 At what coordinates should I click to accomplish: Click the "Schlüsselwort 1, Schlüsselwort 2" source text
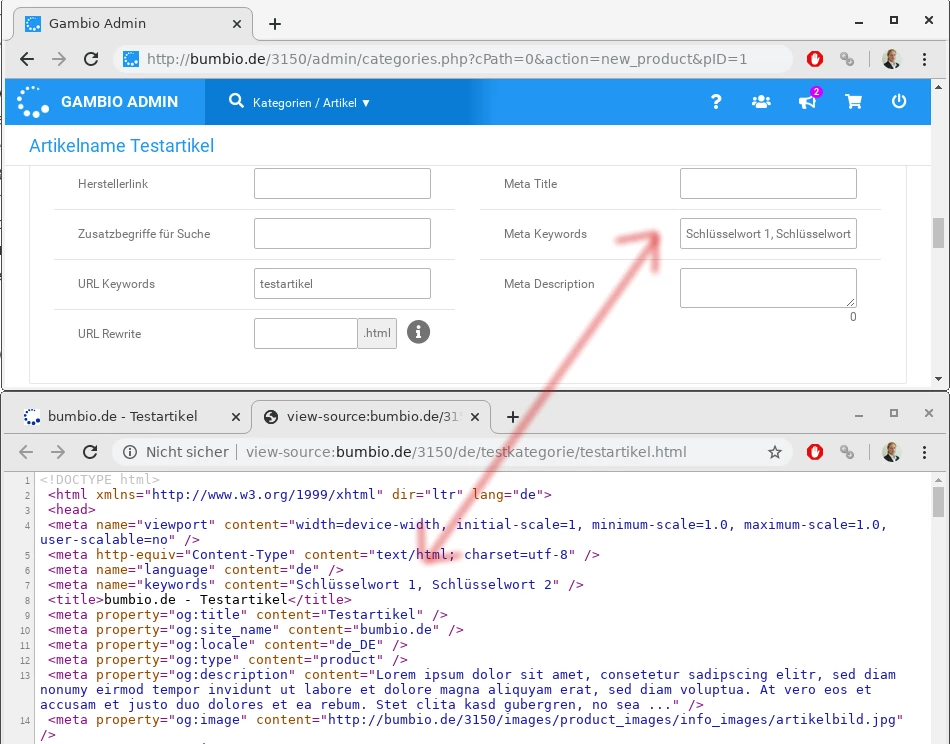point(424,585)
